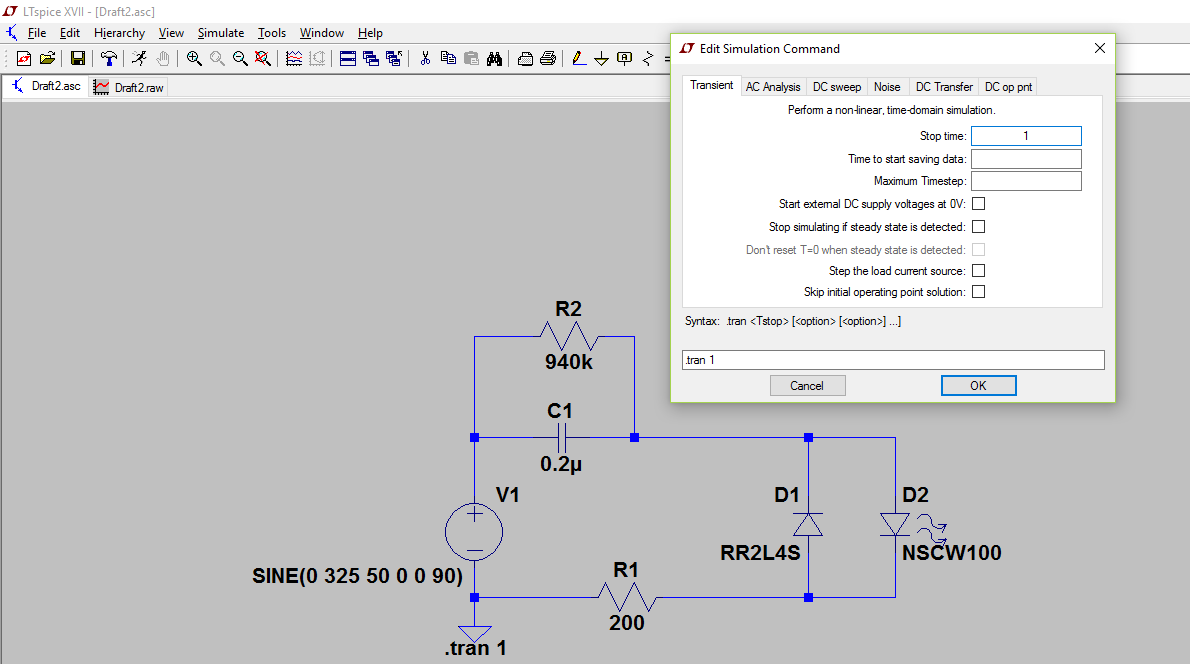Enable Start external DC supply voltages at 0V
Viewport: 1190px width, 664px height.
click(x=978, y=203)
